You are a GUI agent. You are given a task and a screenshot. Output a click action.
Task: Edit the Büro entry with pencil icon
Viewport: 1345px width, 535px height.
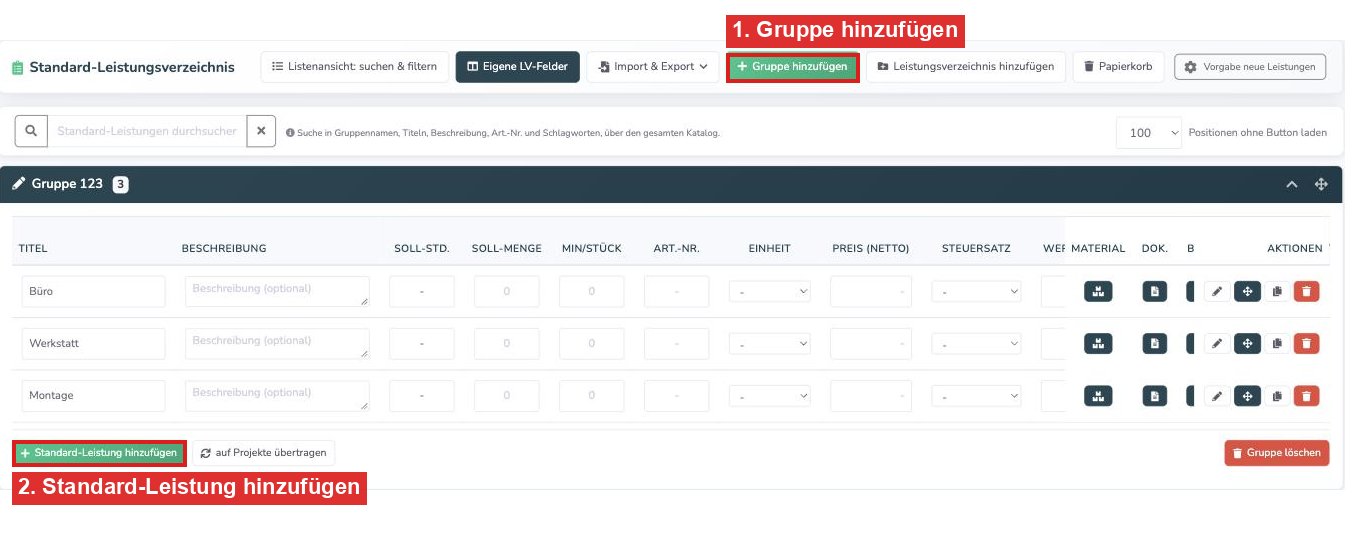(1217, 291)
